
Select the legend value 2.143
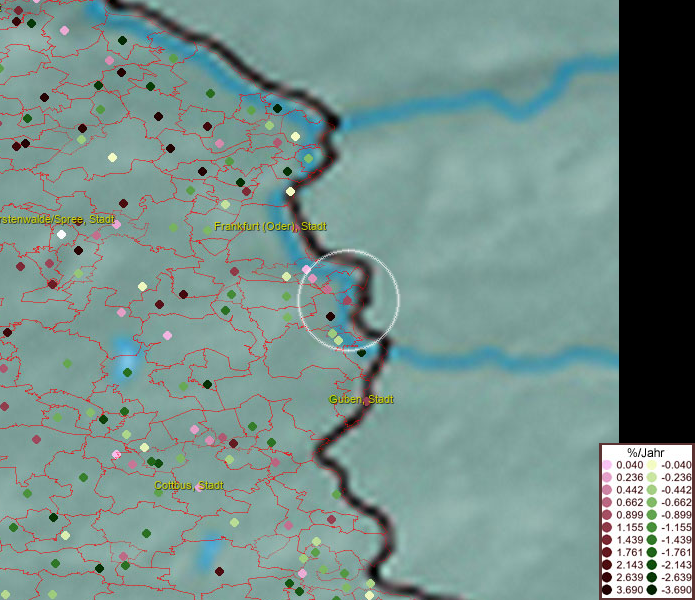click(629, 565)
